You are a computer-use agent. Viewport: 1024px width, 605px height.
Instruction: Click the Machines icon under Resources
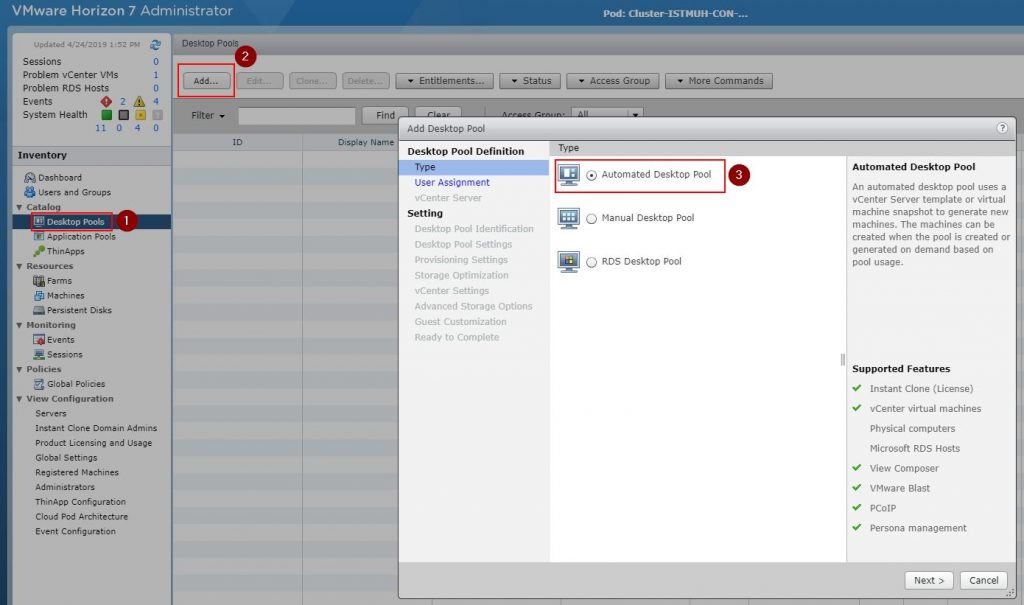(x=39, y=295)
